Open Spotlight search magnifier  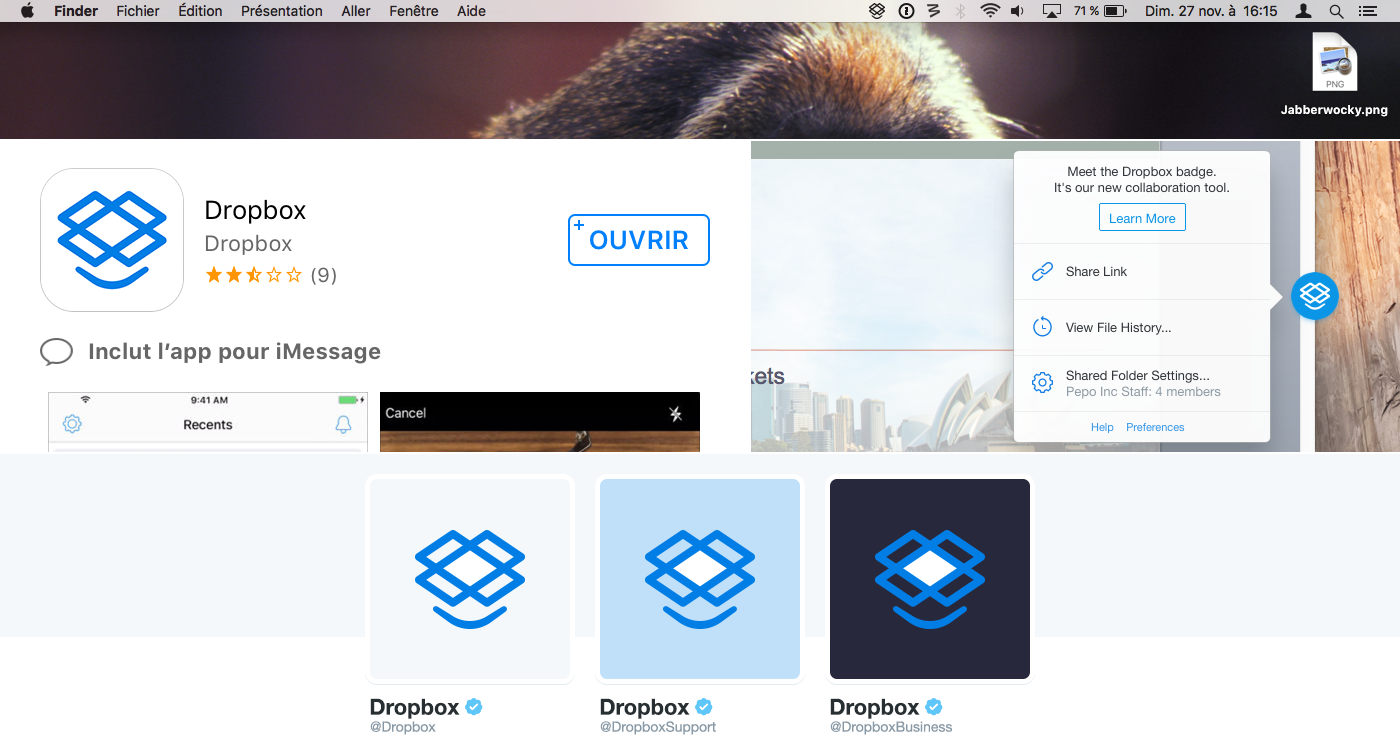[x=1336, y=11]
